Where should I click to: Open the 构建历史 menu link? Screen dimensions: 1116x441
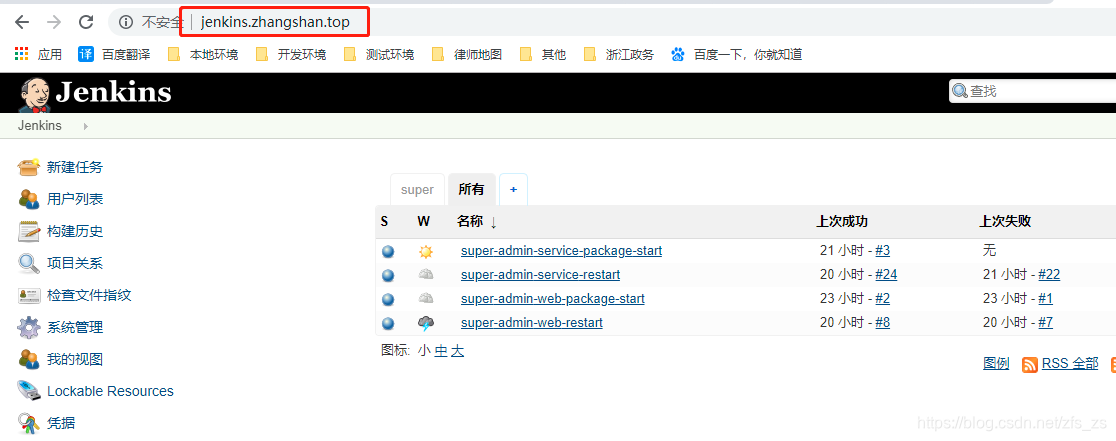tap(75, 231)
